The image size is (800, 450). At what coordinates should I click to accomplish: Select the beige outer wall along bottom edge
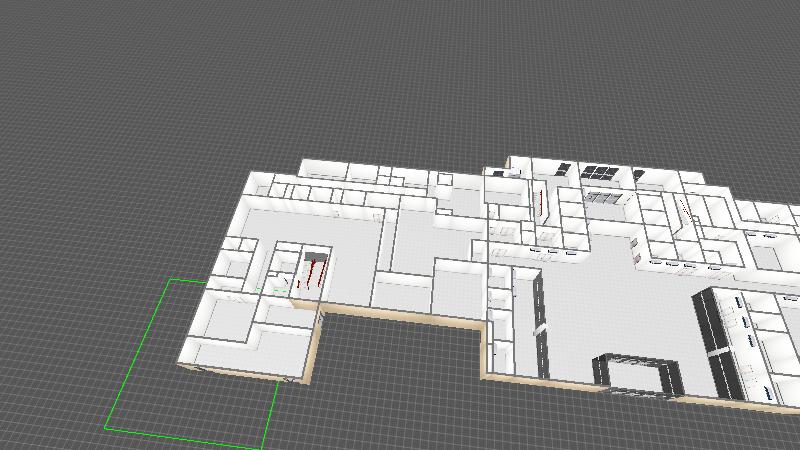[400, 316]
